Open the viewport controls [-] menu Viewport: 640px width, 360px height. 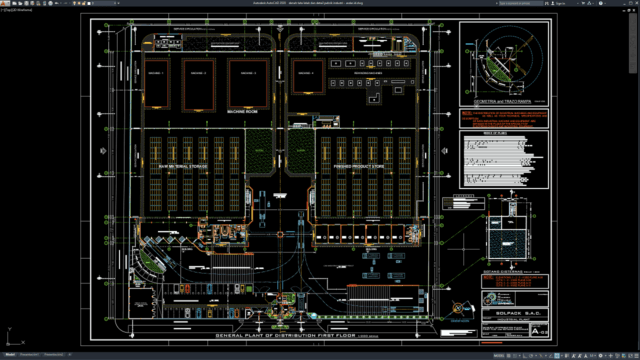(3, 10)
